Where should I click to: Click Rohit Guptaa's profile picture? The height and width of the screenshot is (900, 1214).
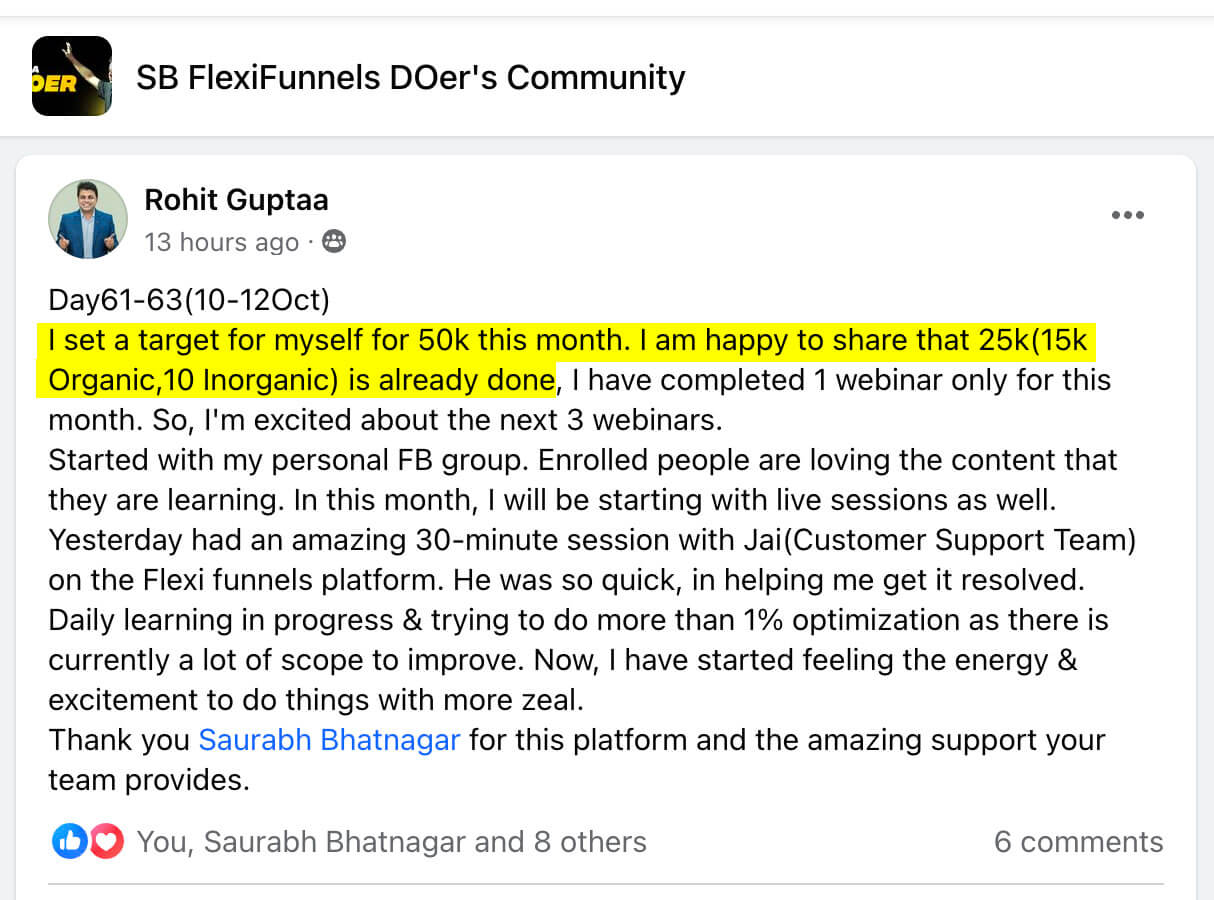point(88,219)
